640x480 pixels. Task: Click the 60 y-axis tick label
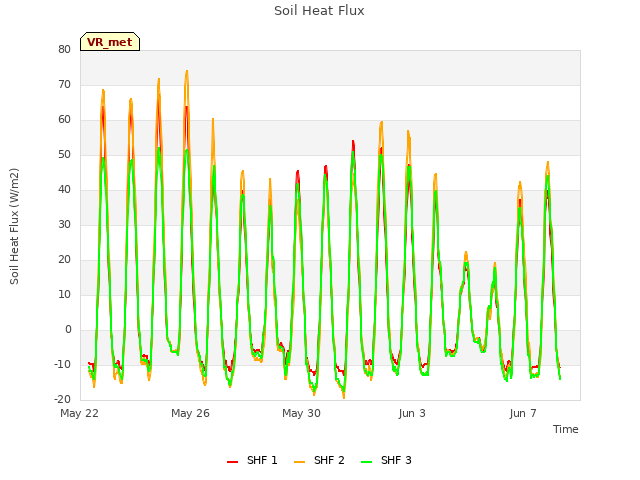pyautogui.click(x=64, y=120)
